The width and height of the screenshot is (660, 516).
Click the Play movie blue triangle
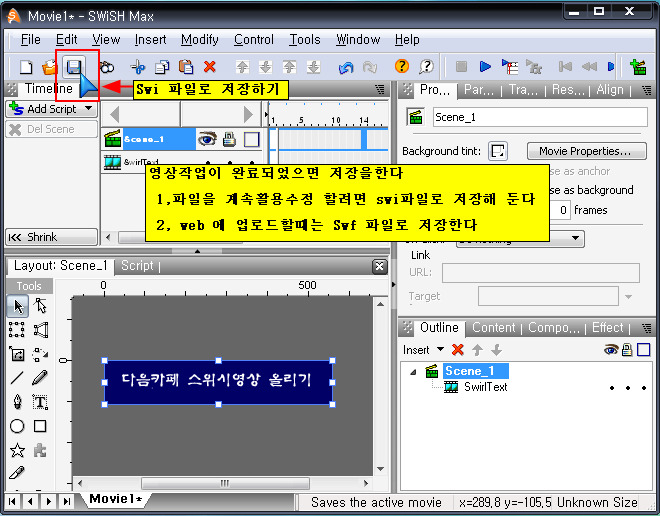[x=485, y=66]
